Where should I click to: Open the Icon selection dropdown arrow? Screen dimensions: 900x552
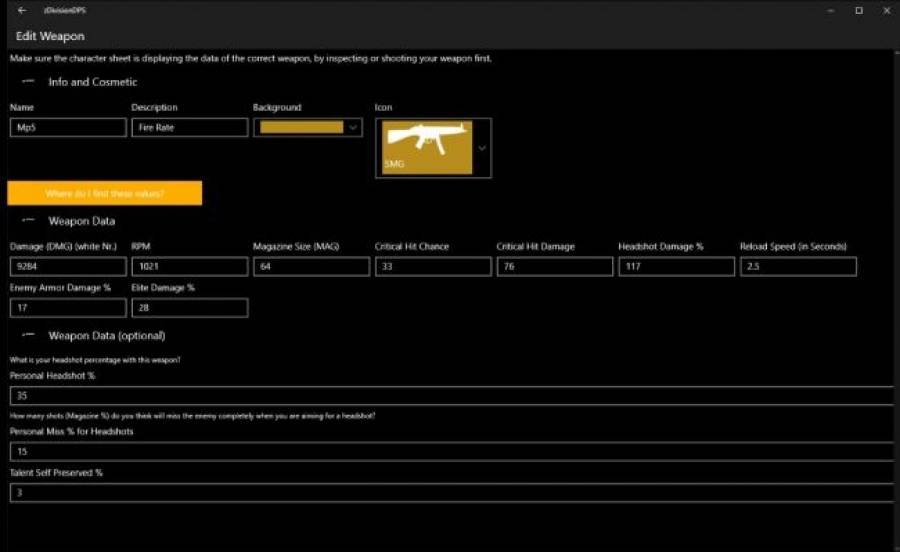[482, 148]
